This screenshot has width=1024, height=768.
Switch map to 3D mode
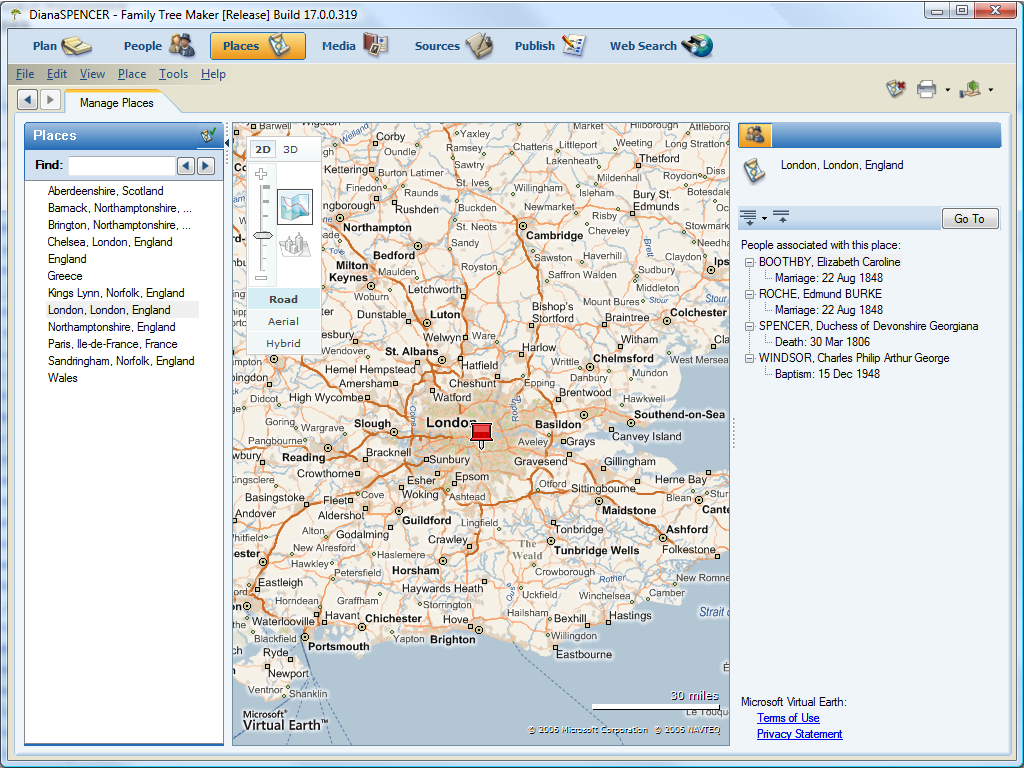pos(290,149)
